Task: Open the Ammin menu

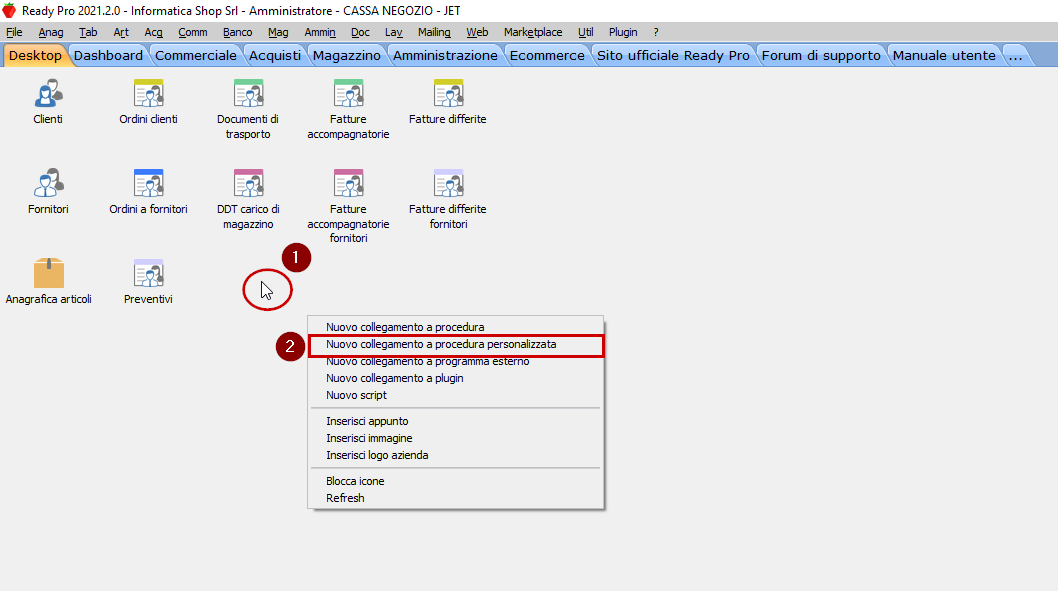Action: pyautogui.click(x=320, y=32)
